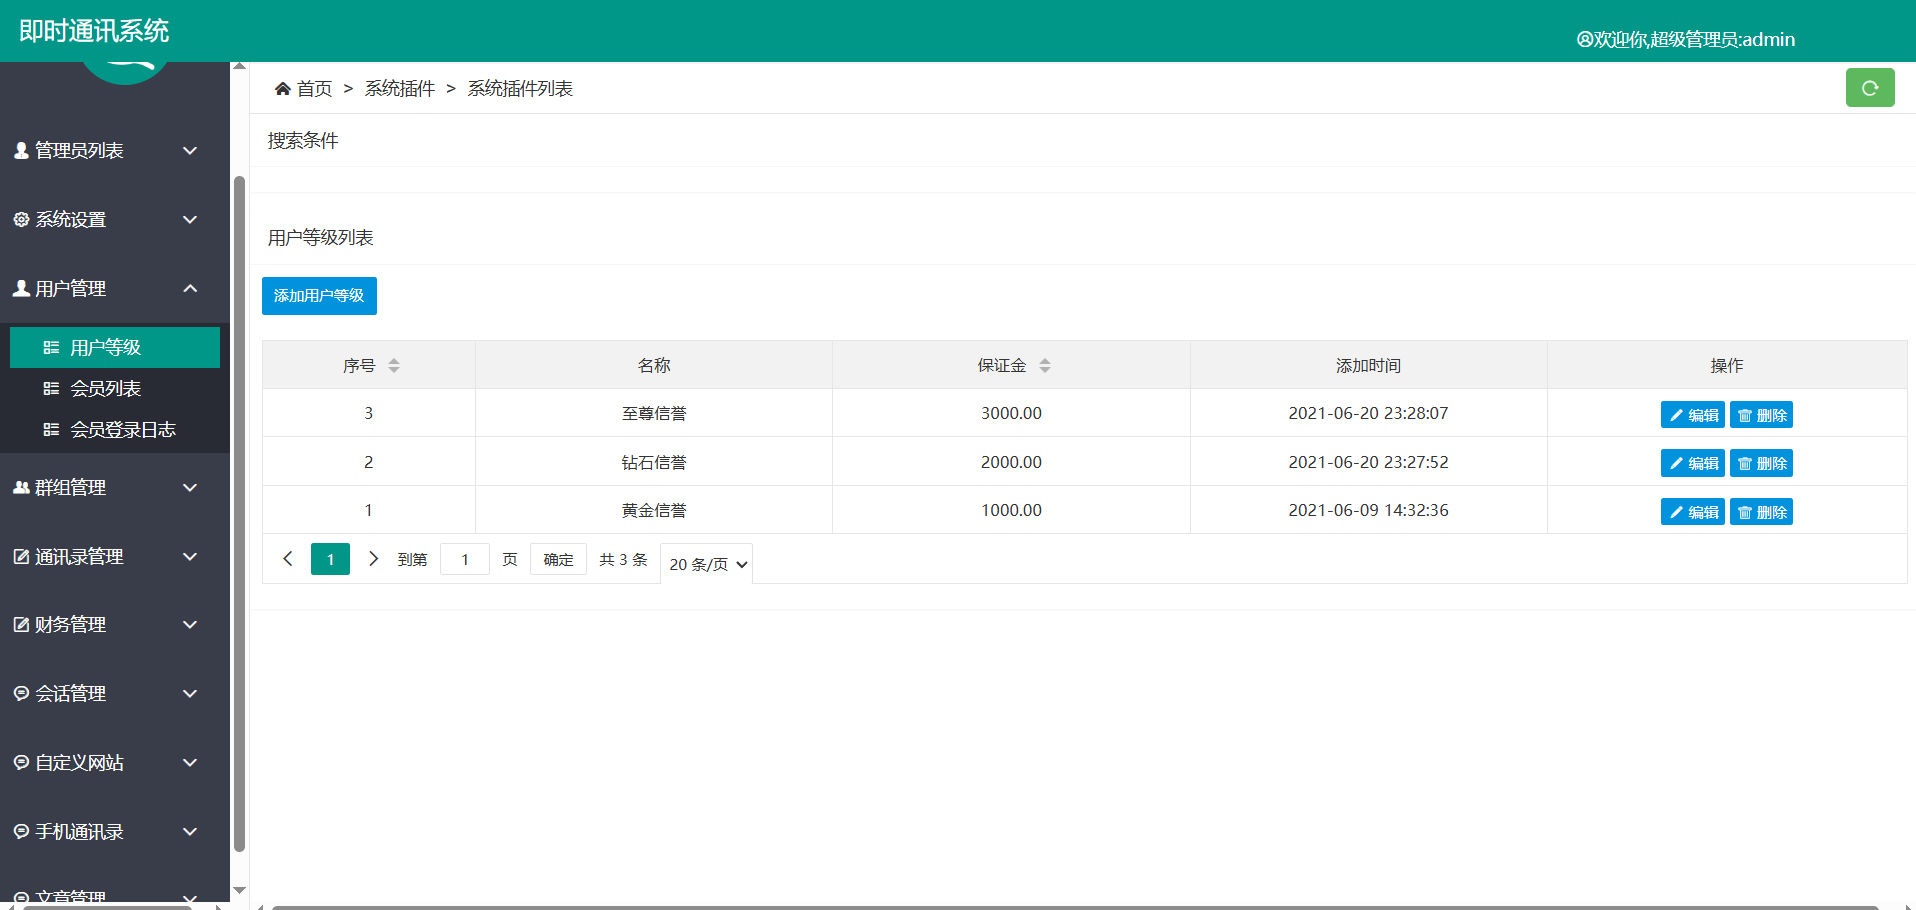Sort table by 序号 column arrows
The height and width of the screenshot is (910, 1916).
pos(394,366)
